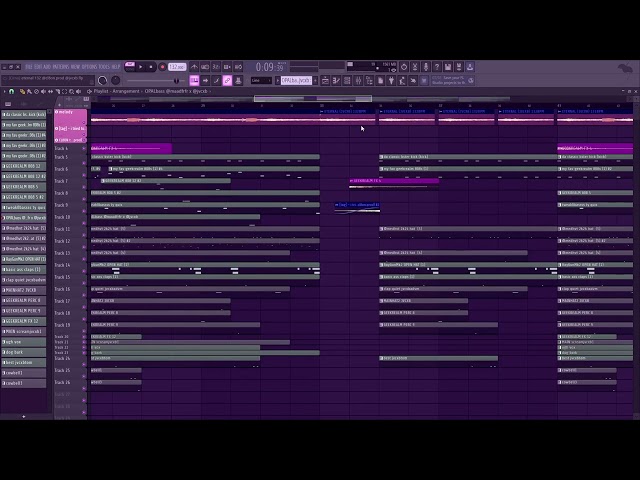Click the audio editor scissors icon
Image resolution: width=640 pixels, height=480 pixels.
415,67
